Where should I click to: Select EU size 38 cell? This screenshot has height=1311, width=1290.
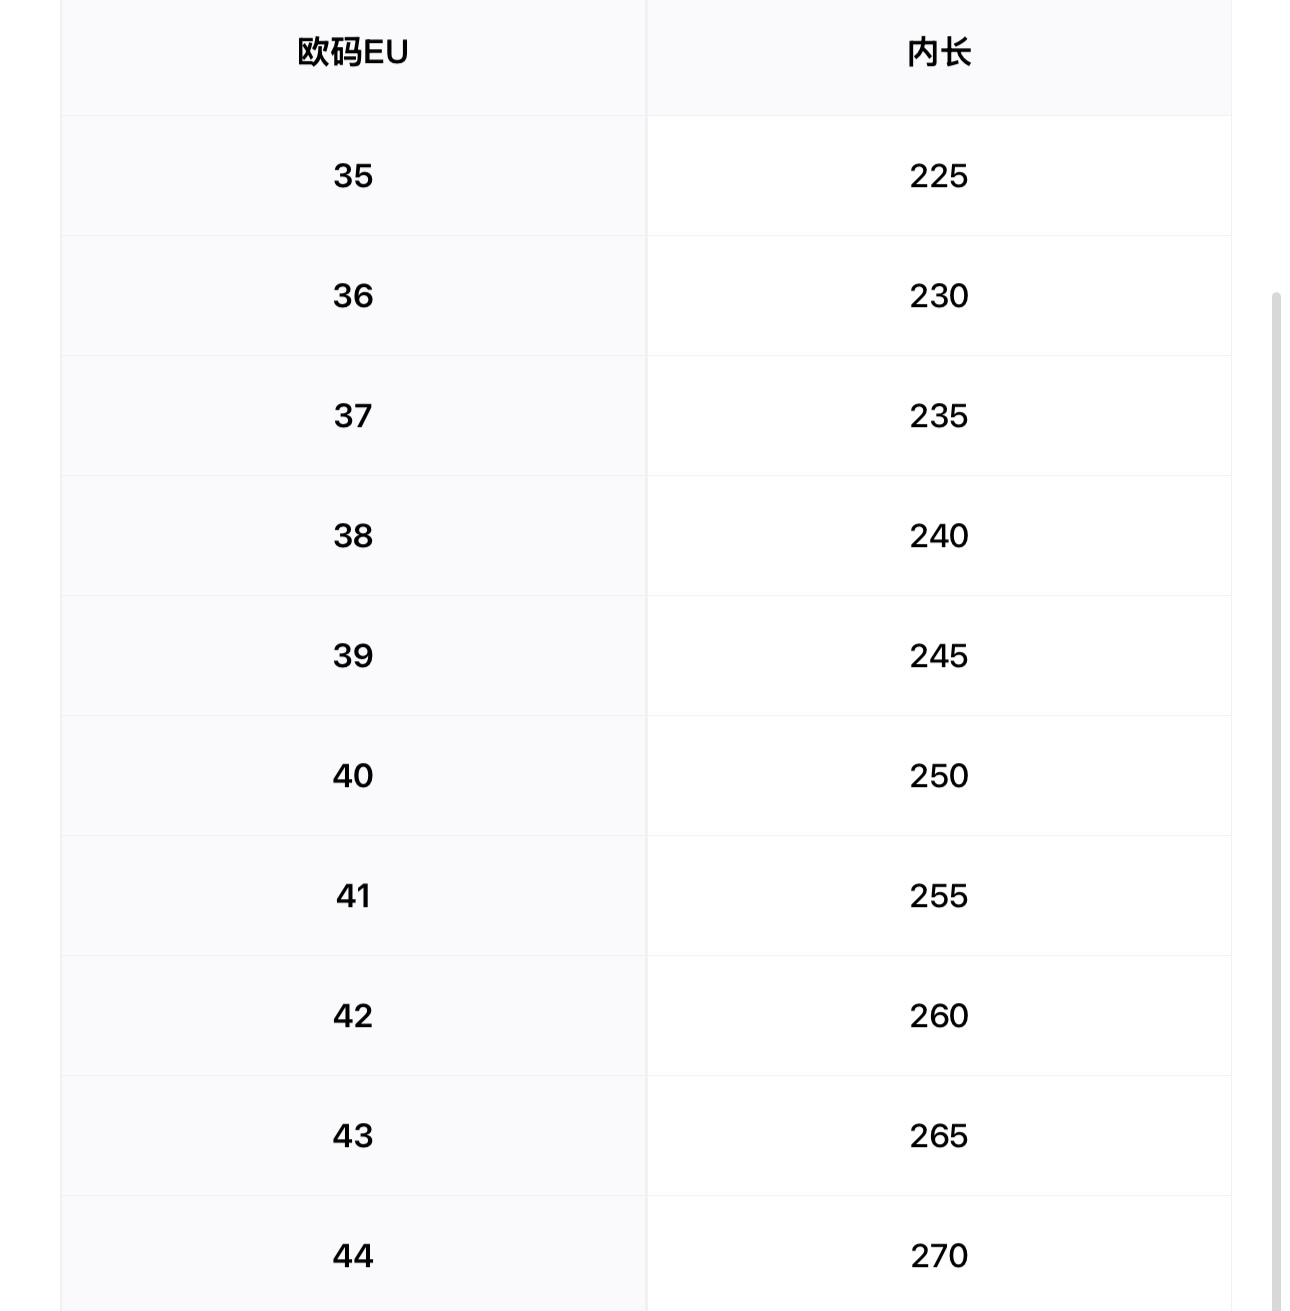coord(353,536)
